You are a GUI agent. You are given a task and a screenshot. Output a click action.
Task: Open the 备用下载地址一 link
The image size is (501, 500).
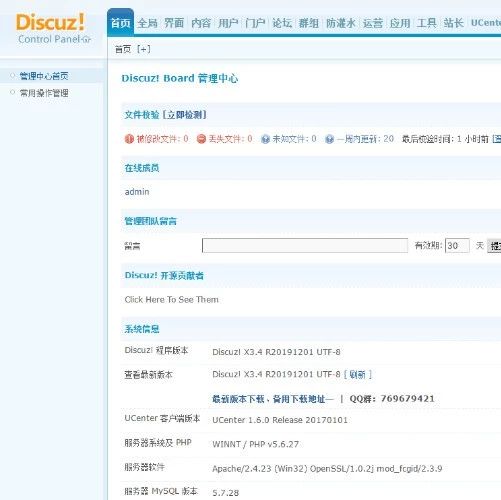303,399
